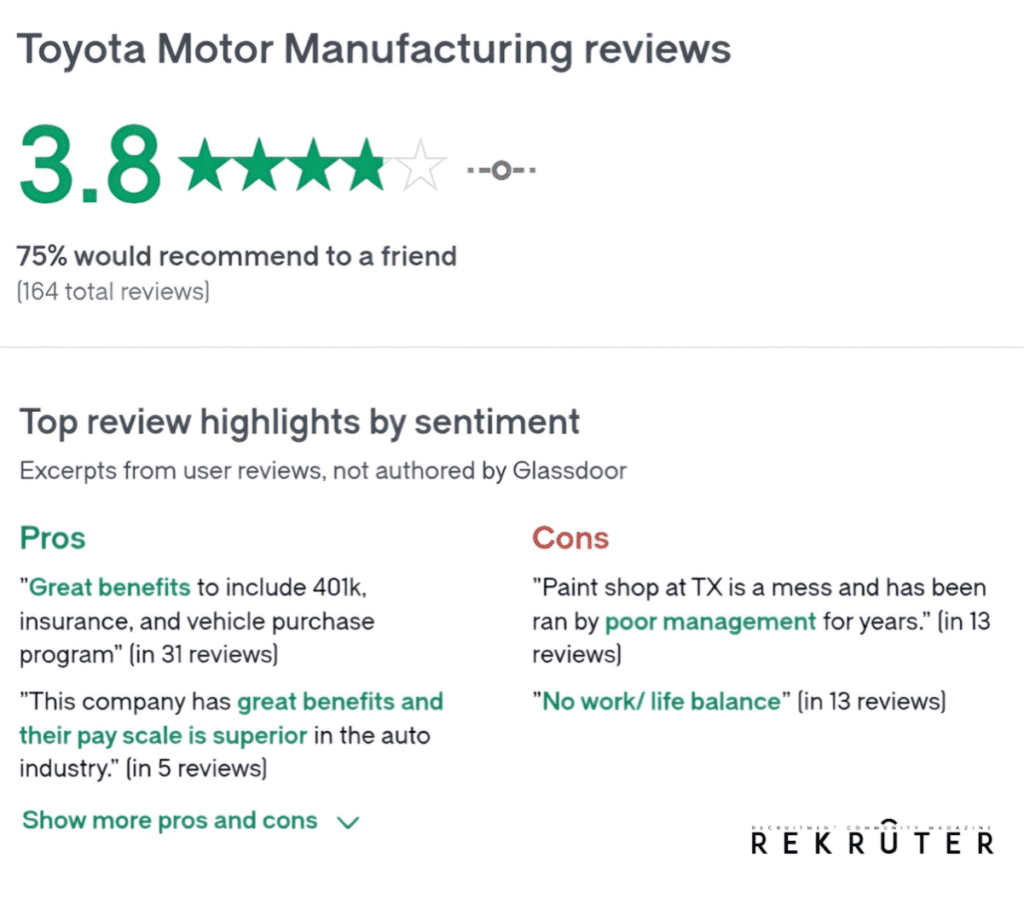Click the rating trend indicator icon
This screenshot has width=1024, height=916.
[x=502, y=170]
